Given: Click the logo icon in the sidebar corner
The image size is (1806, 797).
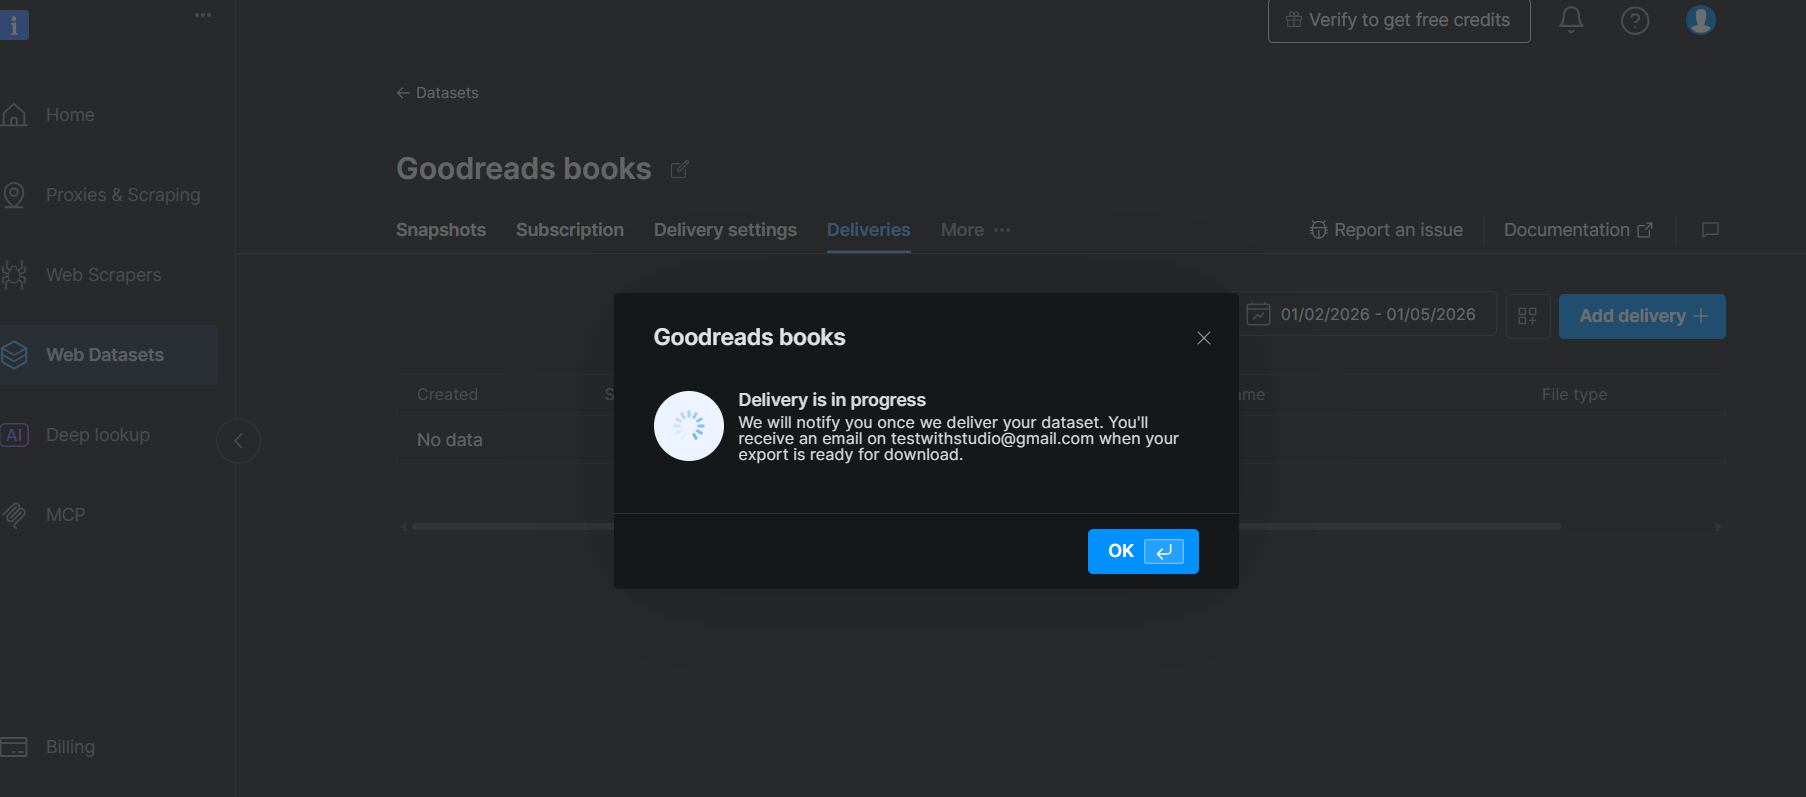Looking at the screenshot, I should coord(14,25).
